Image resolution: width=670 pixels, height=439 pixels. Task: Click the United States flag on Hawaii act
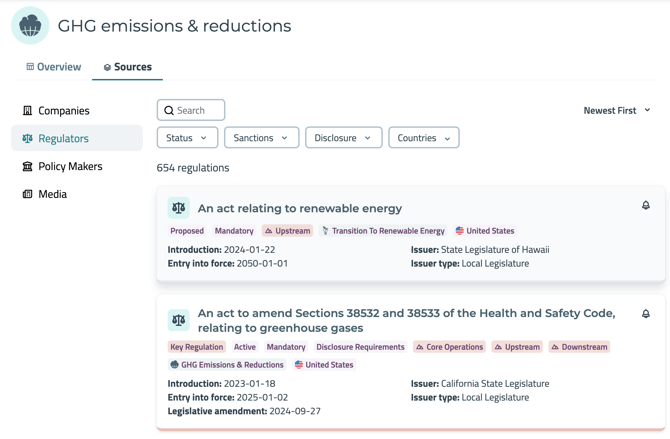click(460, 231)
